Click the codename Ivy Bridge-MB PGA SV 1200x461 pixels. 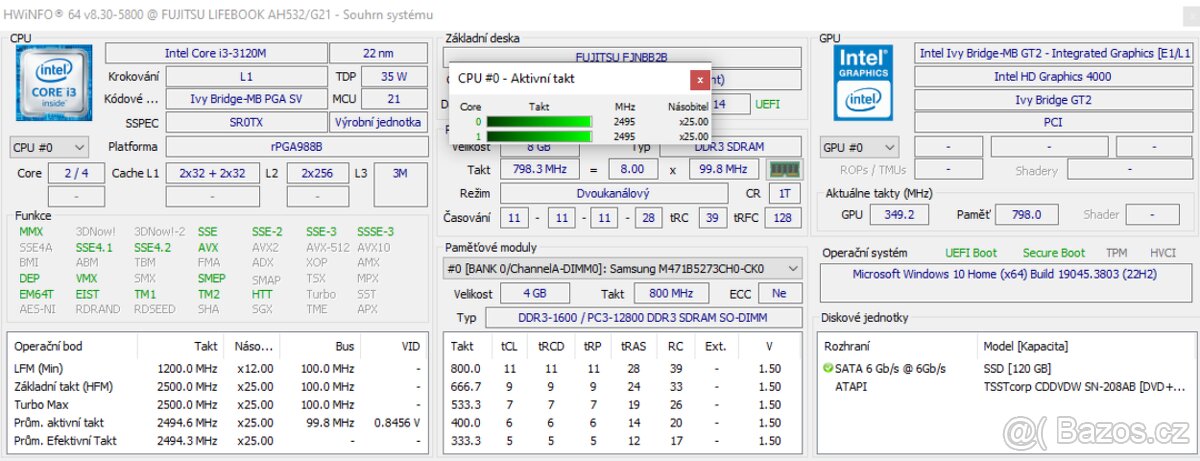[246, 99]
